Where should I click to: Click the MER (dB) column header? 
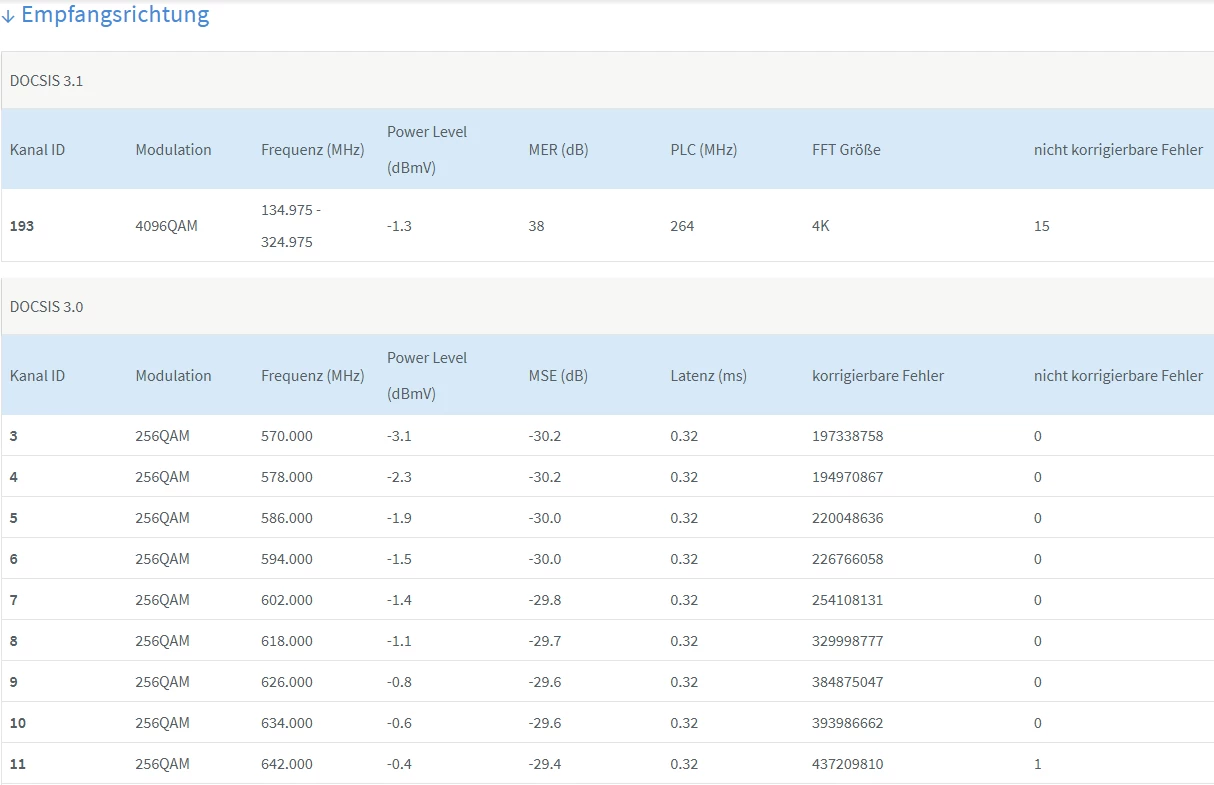coord(558,150)
